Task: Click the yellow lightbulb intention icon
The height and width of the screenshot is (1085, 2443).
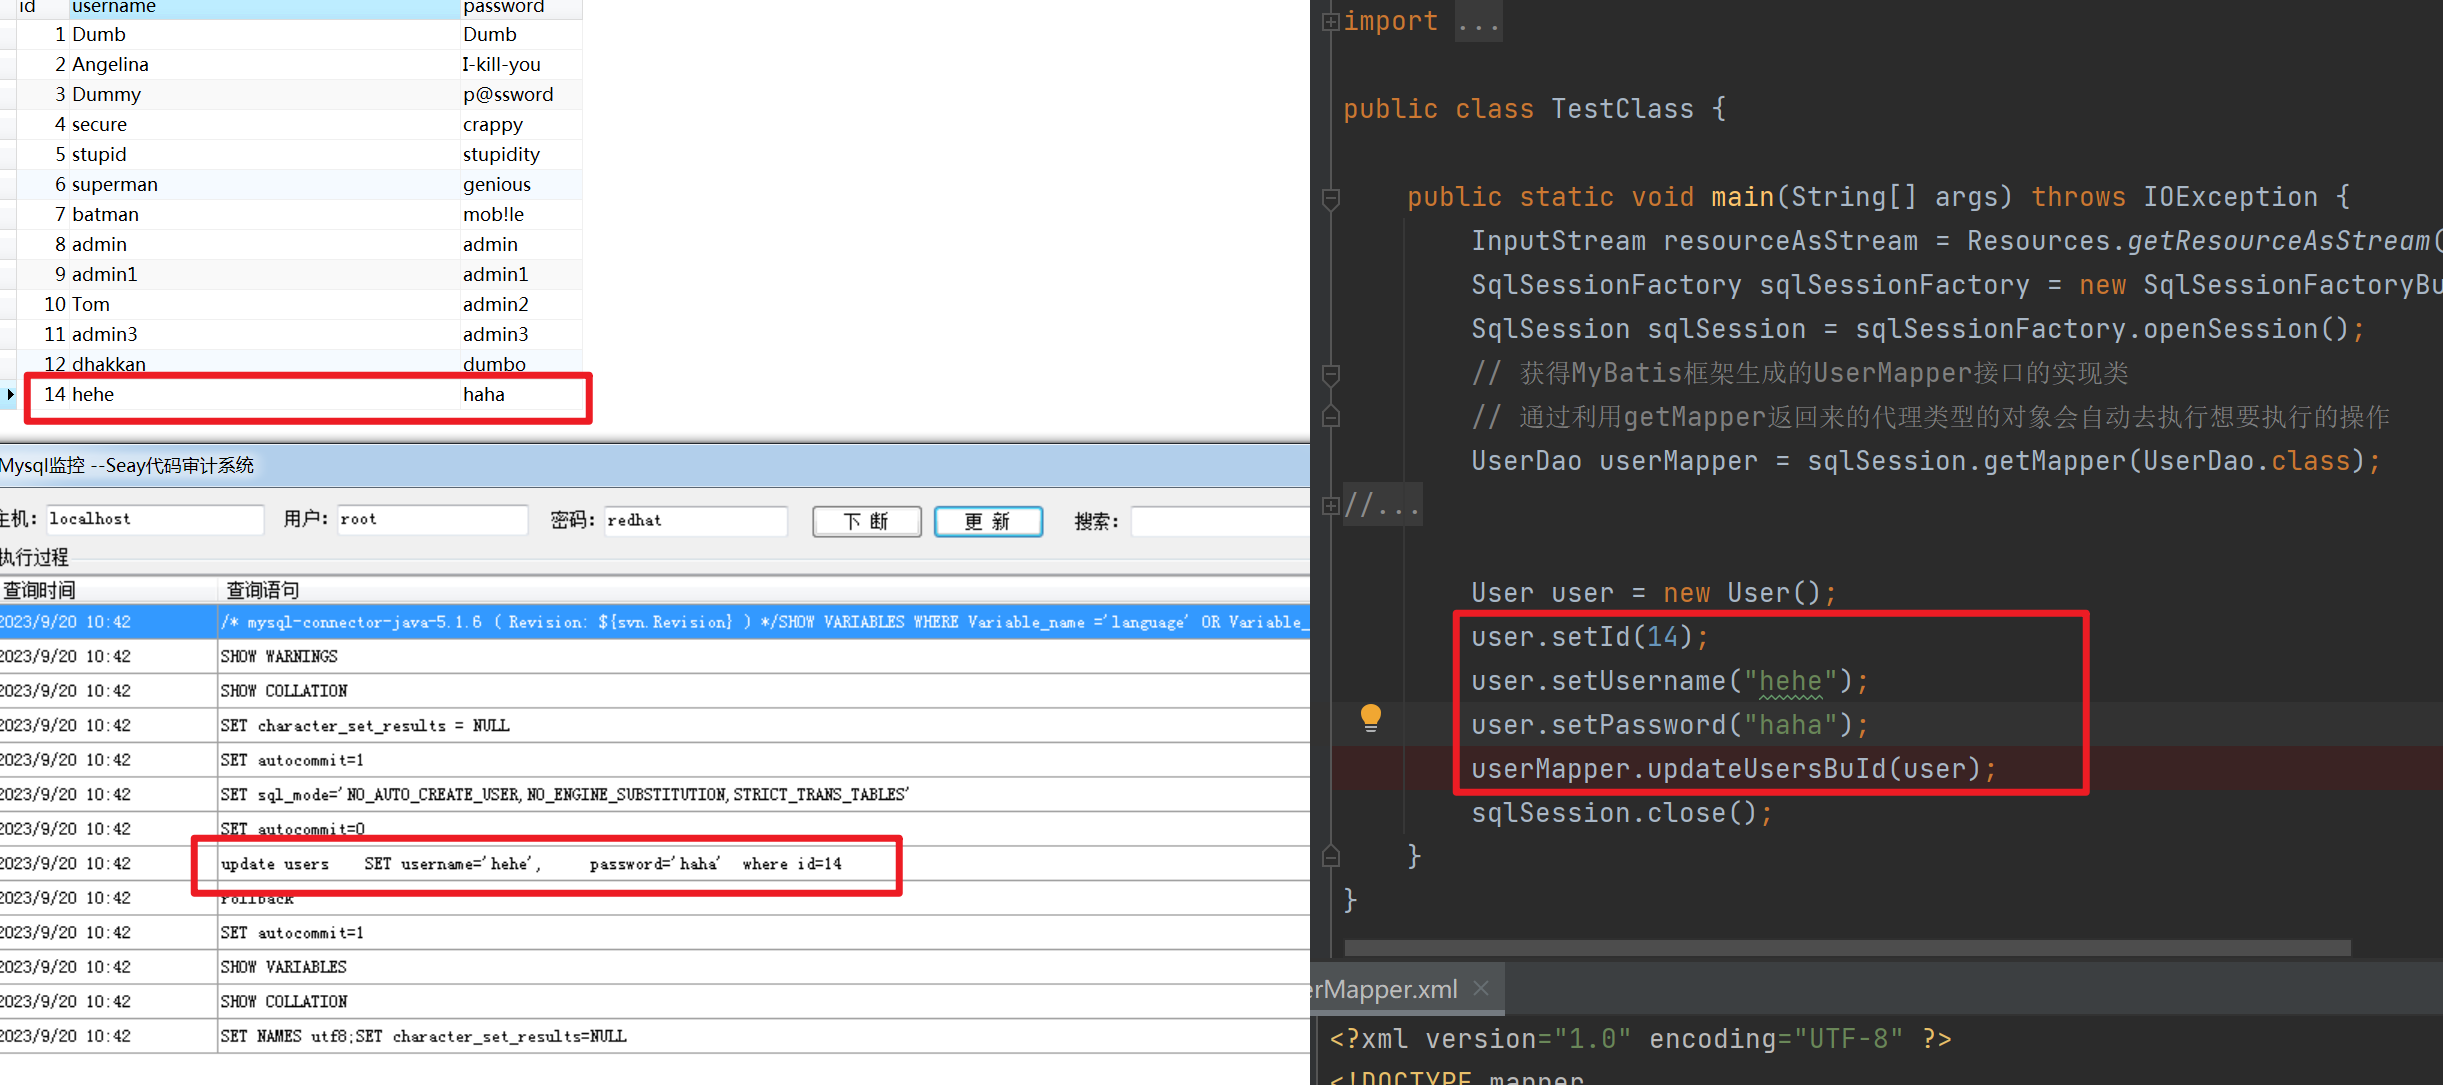Action: coord(1370,717)
